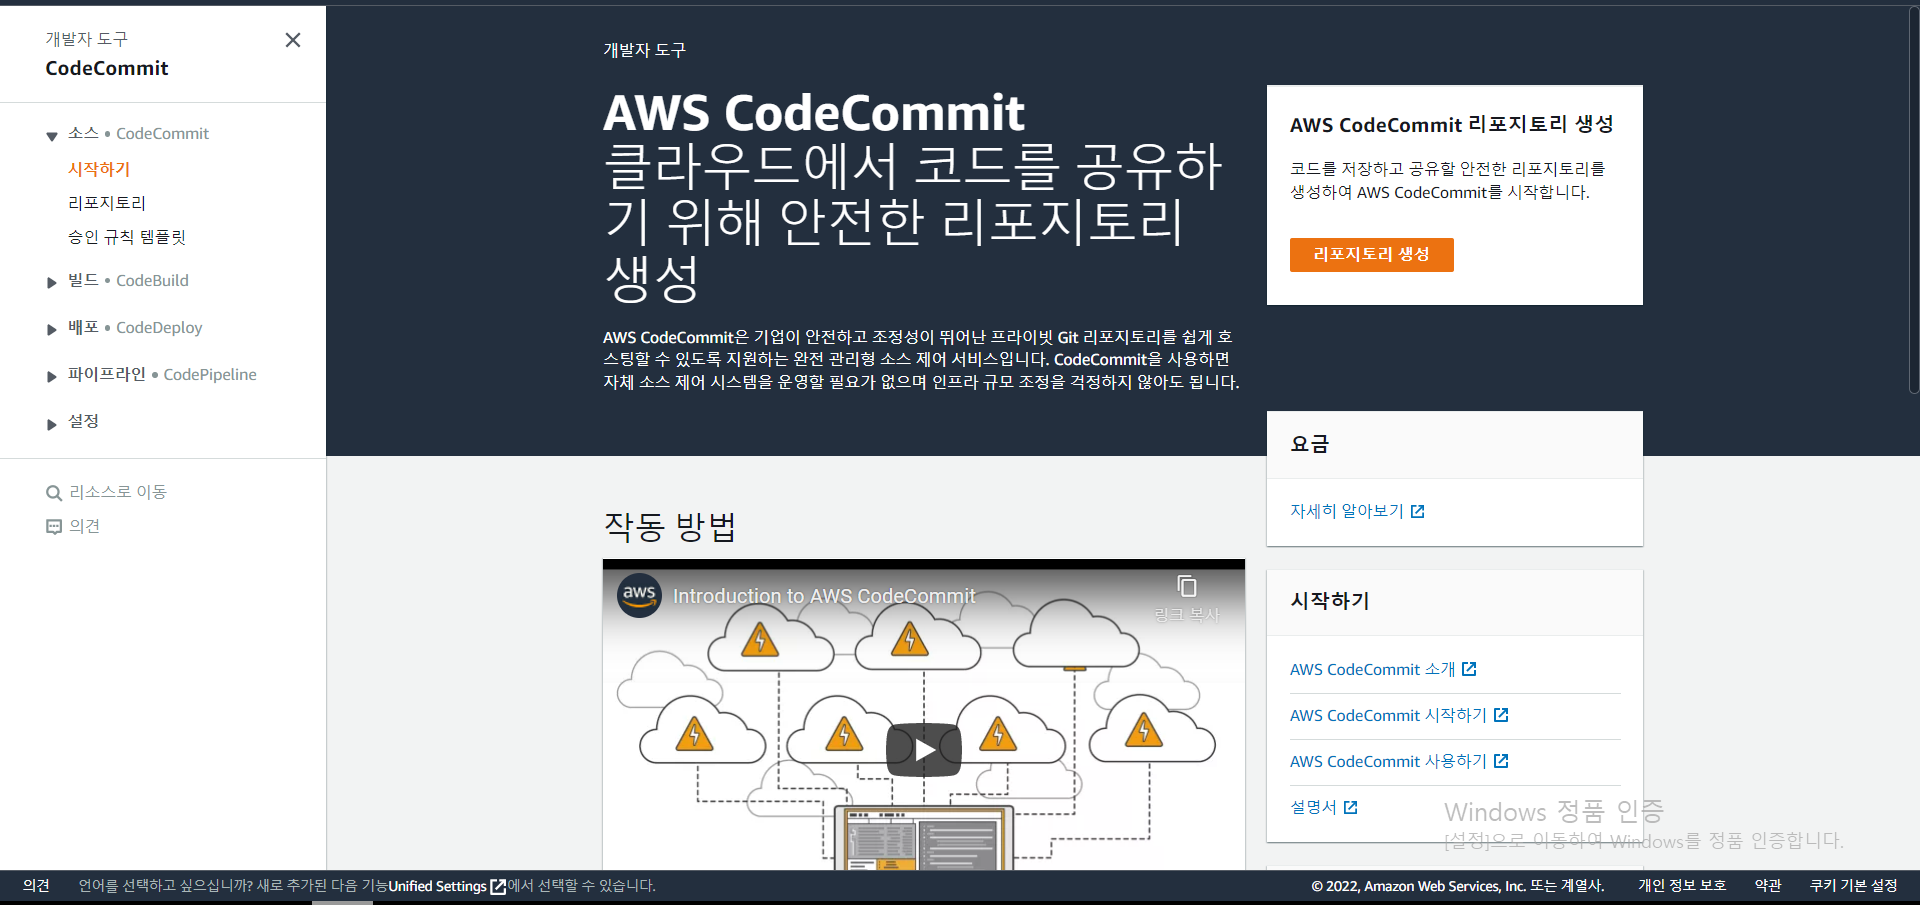Expand the 파이프라인 CodePipeline section arrow
This screenshot has width=1920, height=905.
[52, 377]
